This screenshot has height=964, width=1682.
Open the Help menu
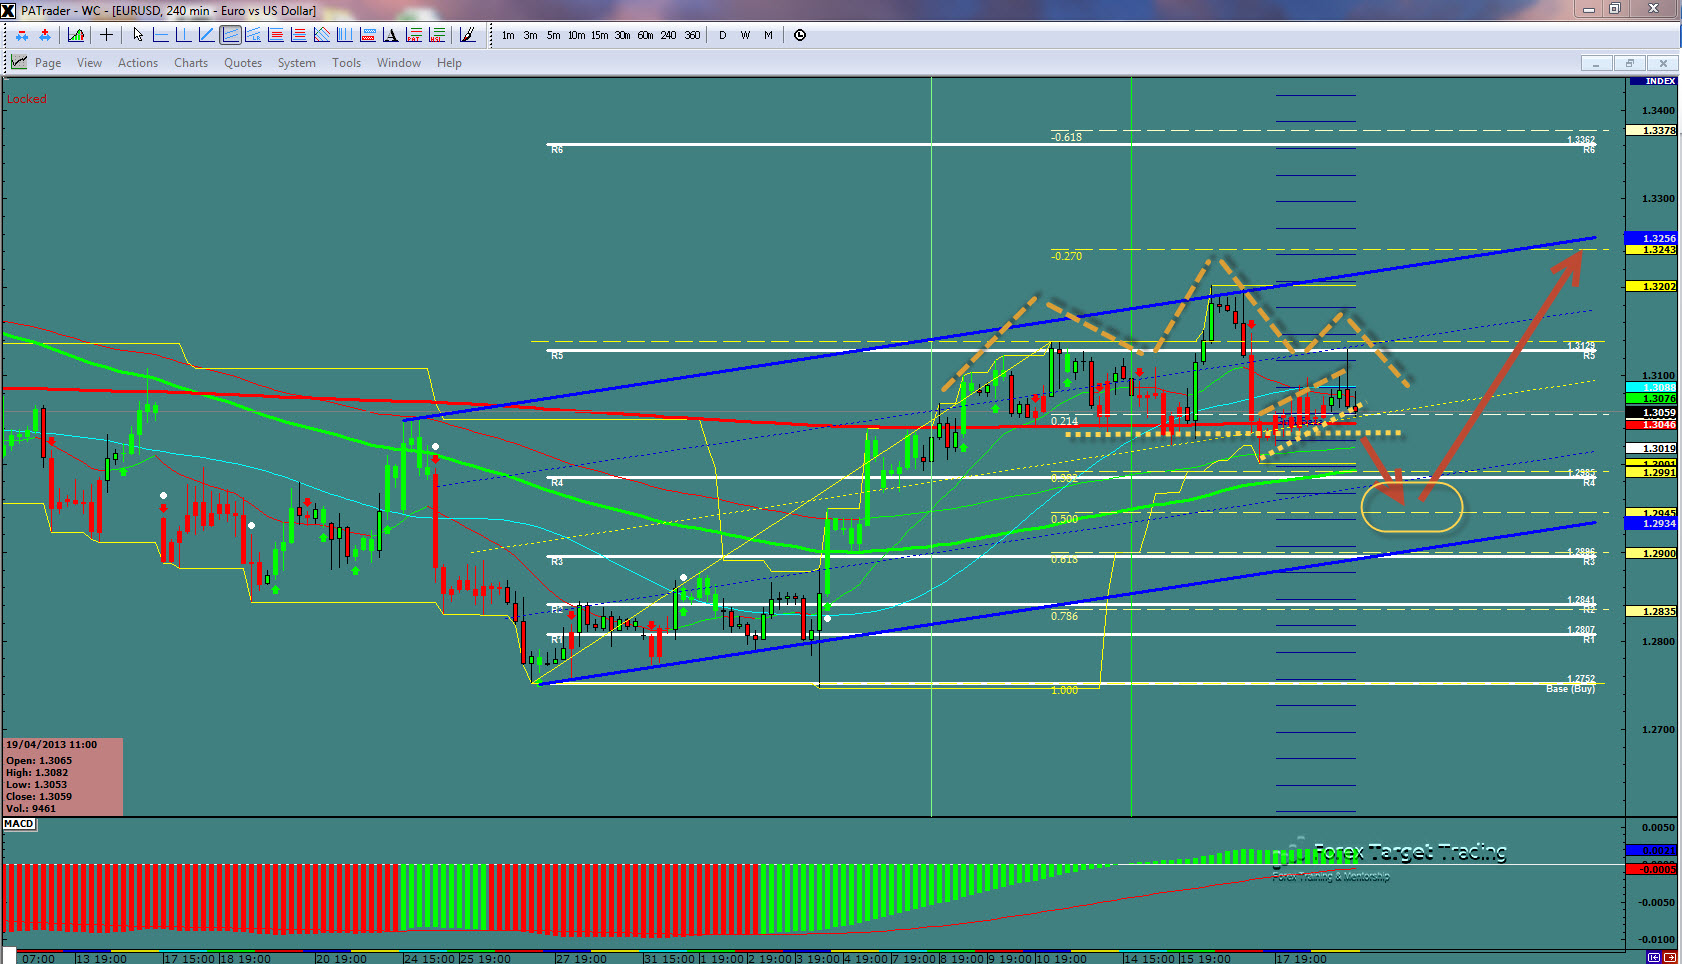pyautogui.click(x=449, y=63)
